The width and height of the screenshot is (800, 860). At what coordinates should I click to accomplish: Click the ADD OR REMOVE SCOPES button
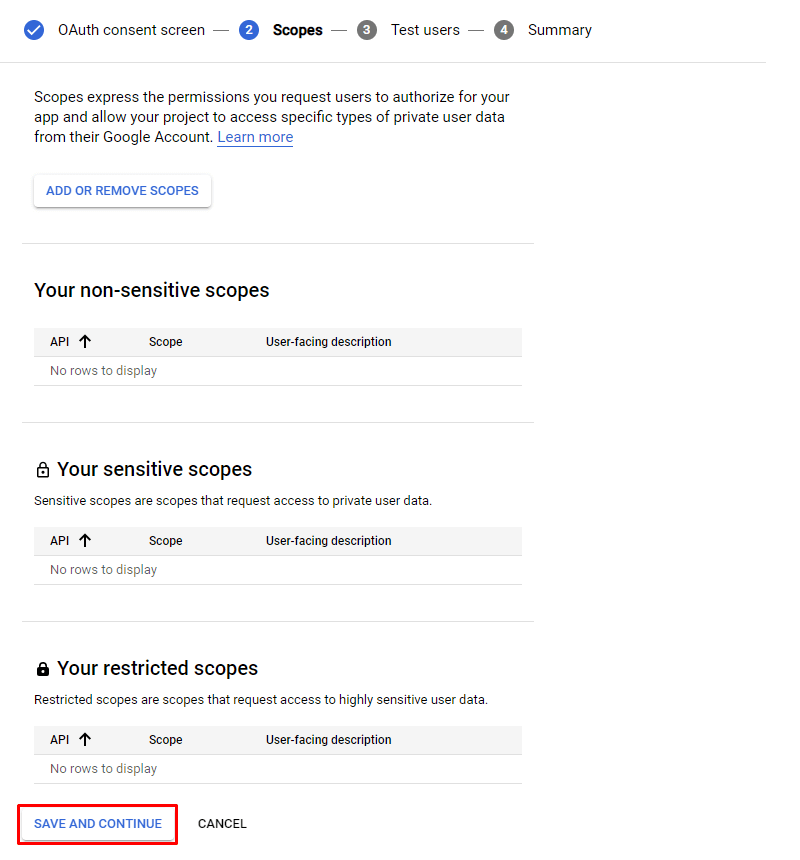click(122, 190)
